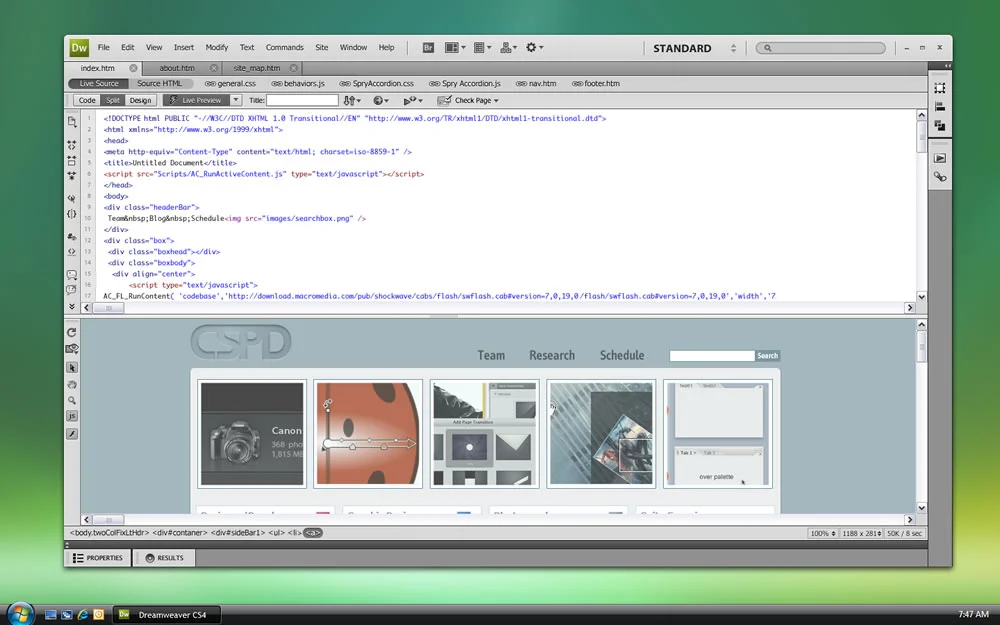Viewport: 1000px width, 625px height.
Task: Open the Check Page dropdown
Action: tap(467, 100)
